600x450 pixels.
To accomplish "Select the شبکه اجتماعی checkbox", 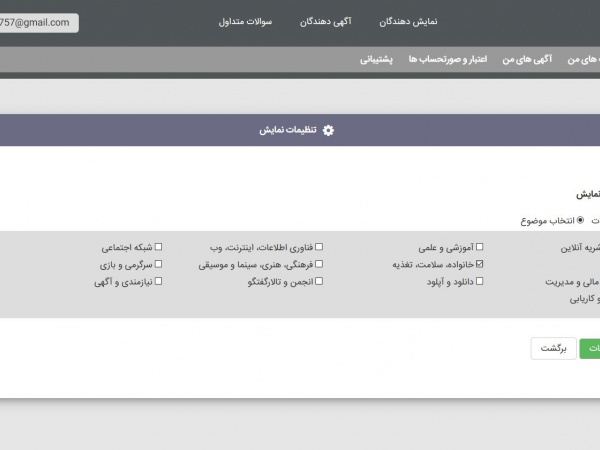I will (158, 247).
